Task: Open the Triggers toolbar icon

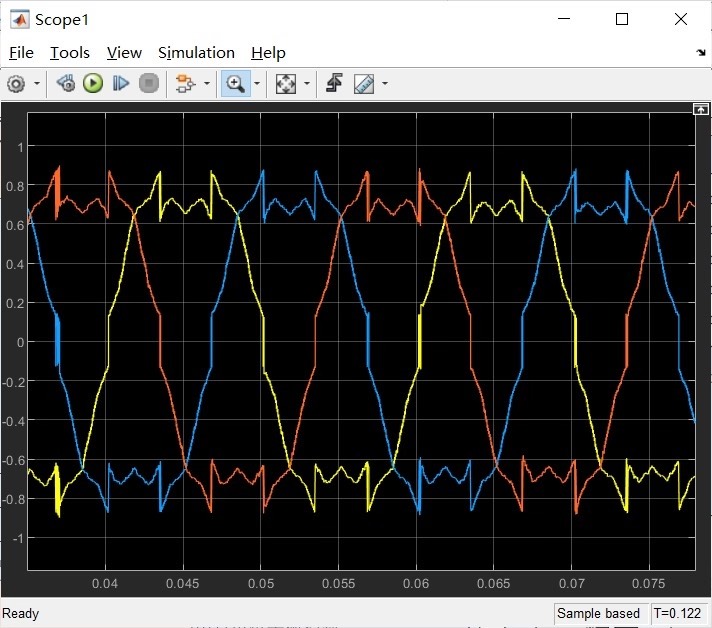Action: click(335, 84)
